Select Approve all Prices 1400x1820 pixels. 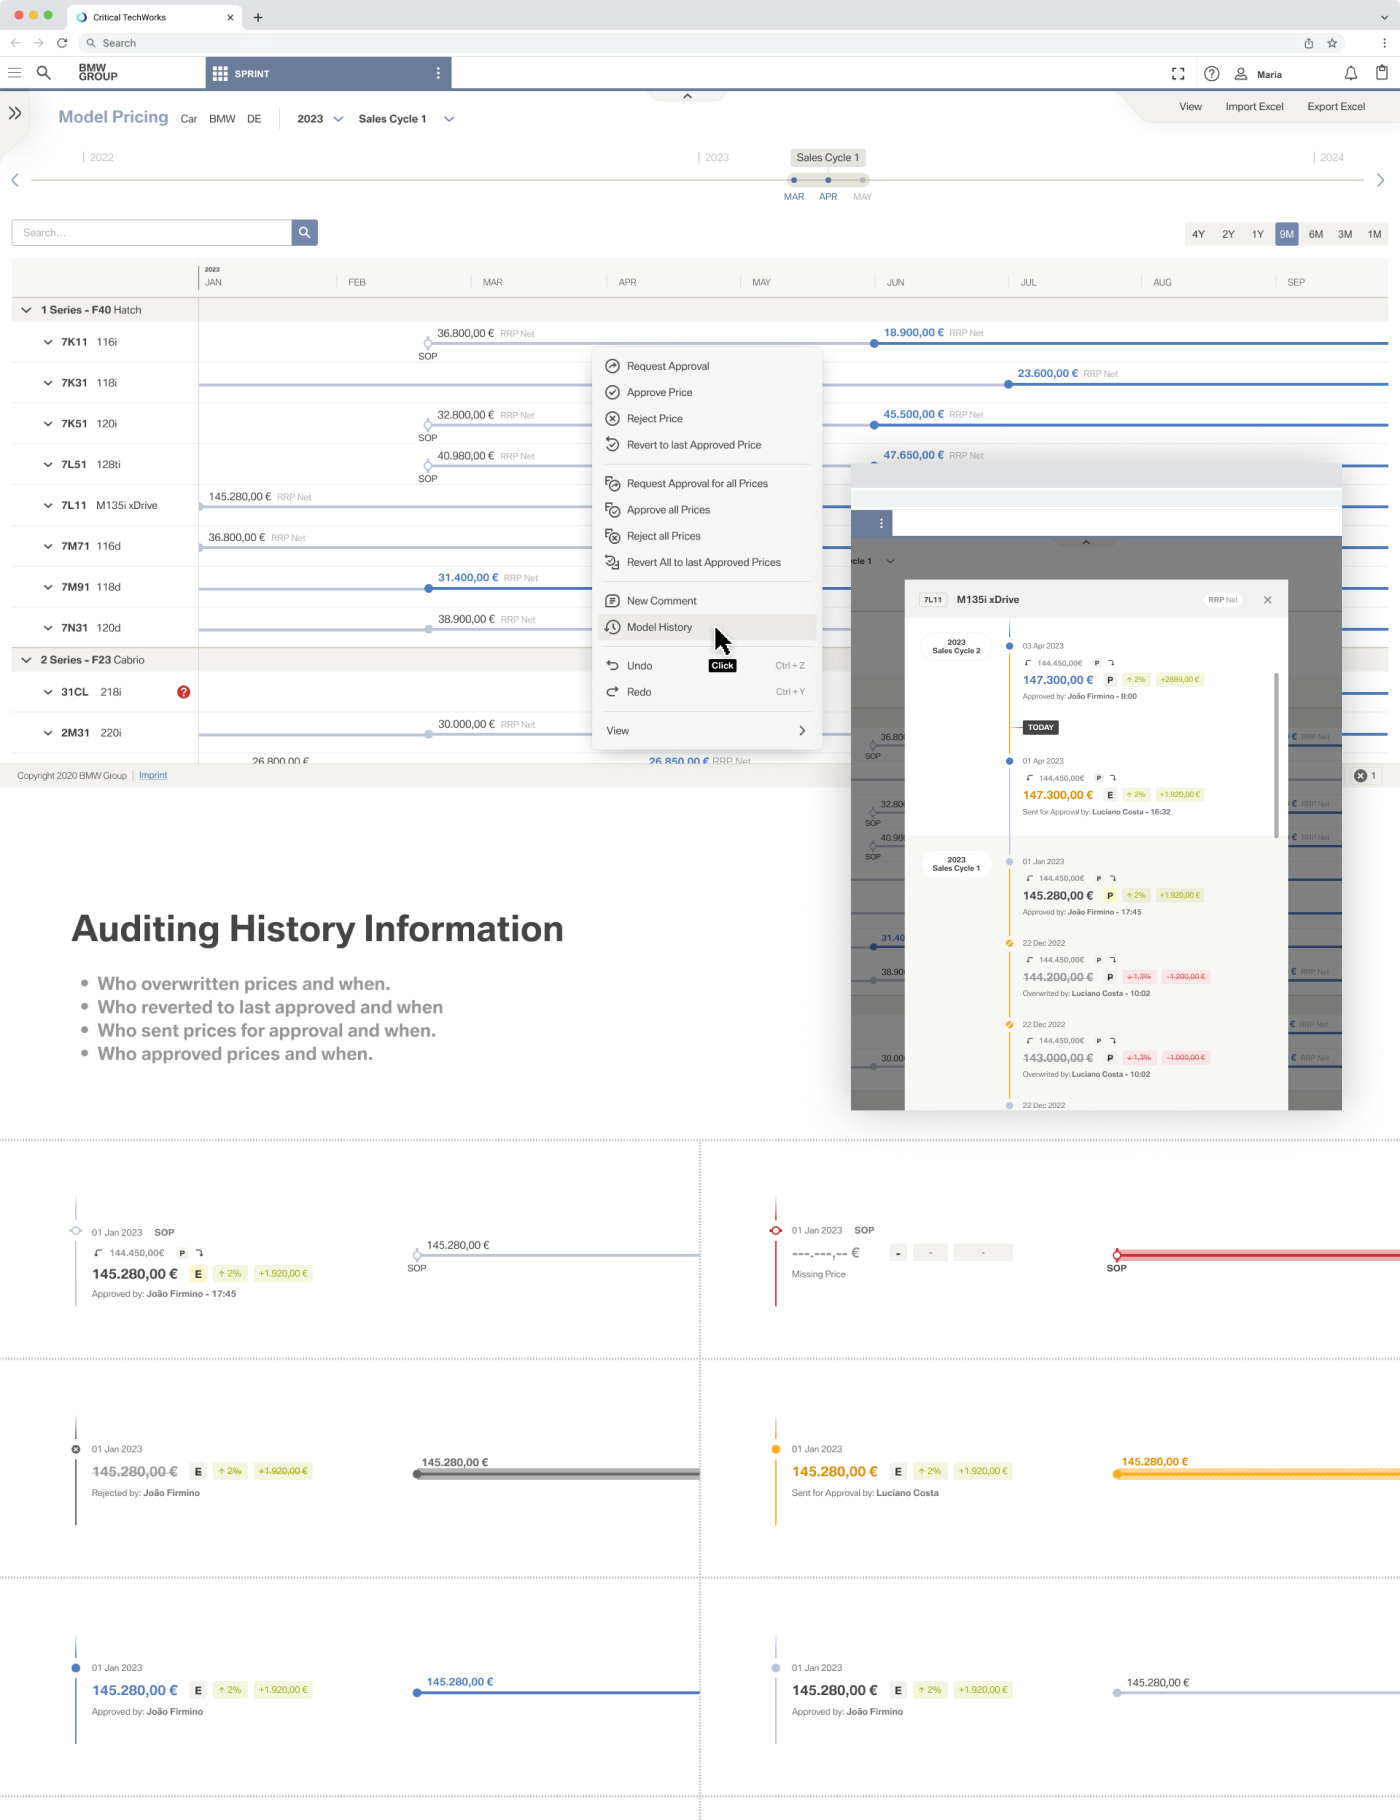point(707,510)
